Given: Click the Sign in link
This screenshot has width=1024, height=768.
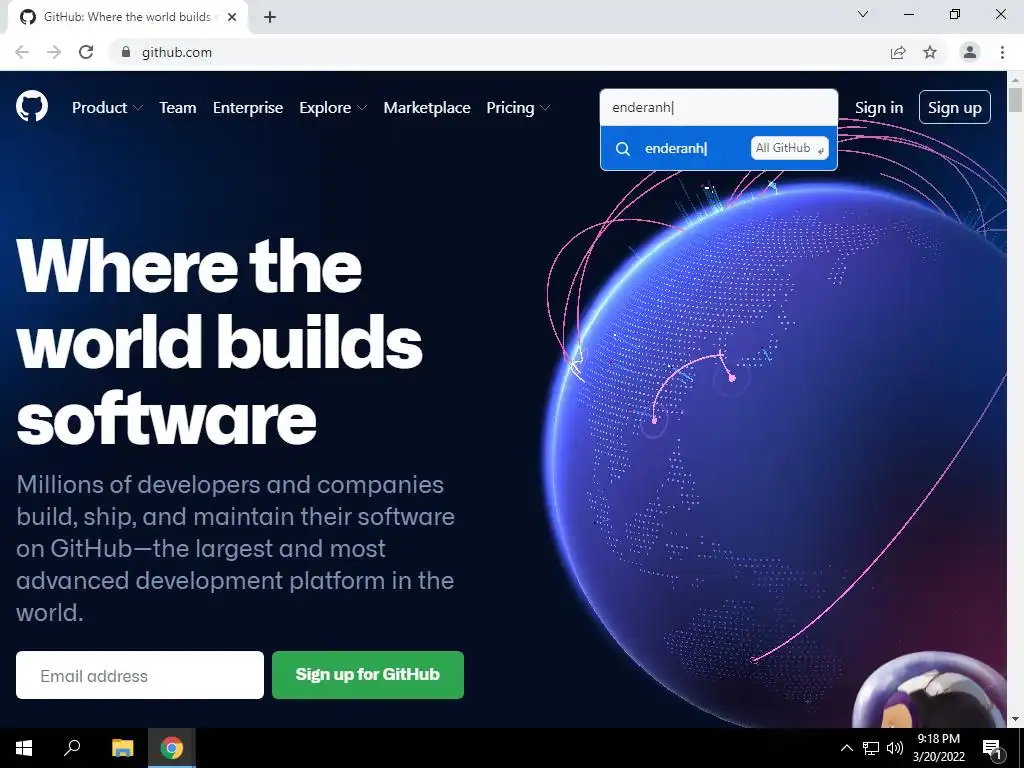Looking at the screenshot, I should 879,108.
